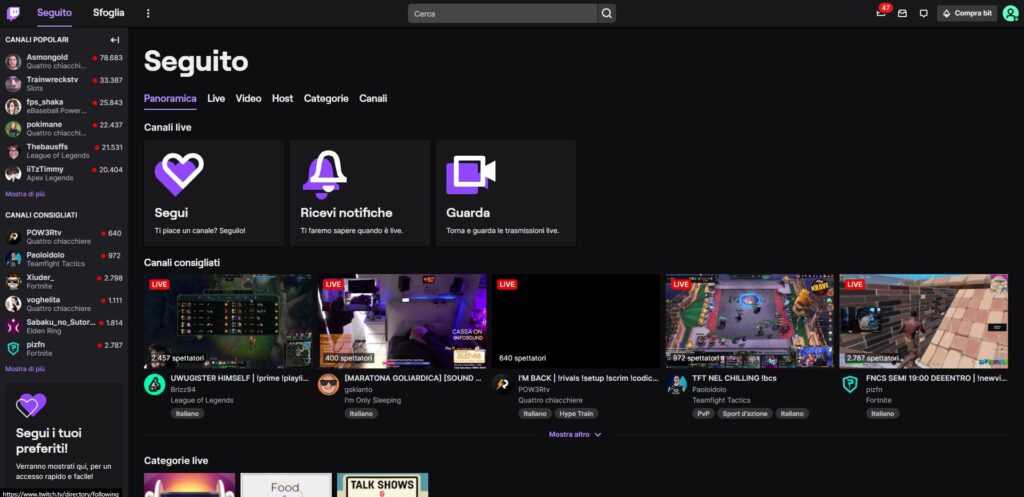
Task: Select the Host tab
Action: pos(283,99)
